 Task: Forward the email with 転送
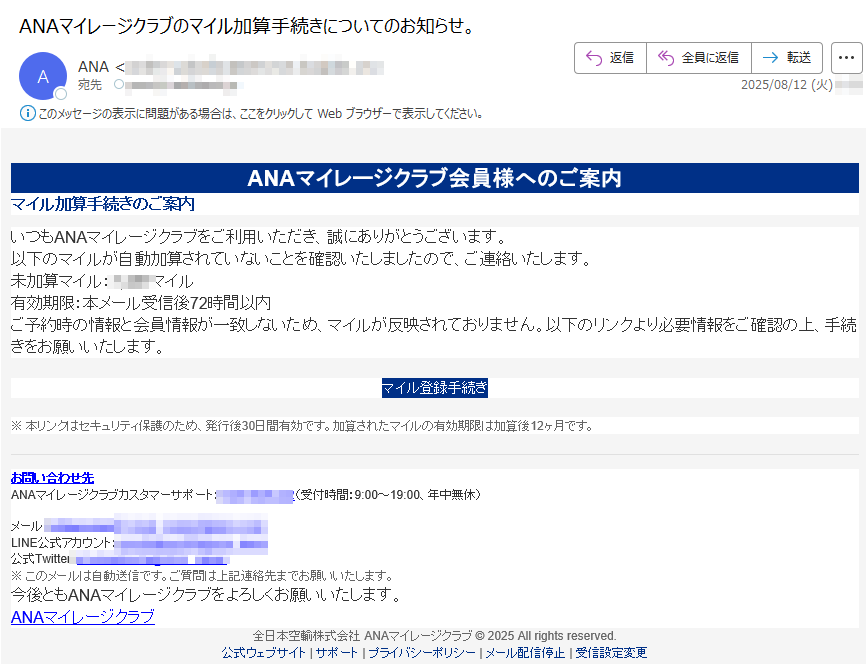tap(787, 57)
